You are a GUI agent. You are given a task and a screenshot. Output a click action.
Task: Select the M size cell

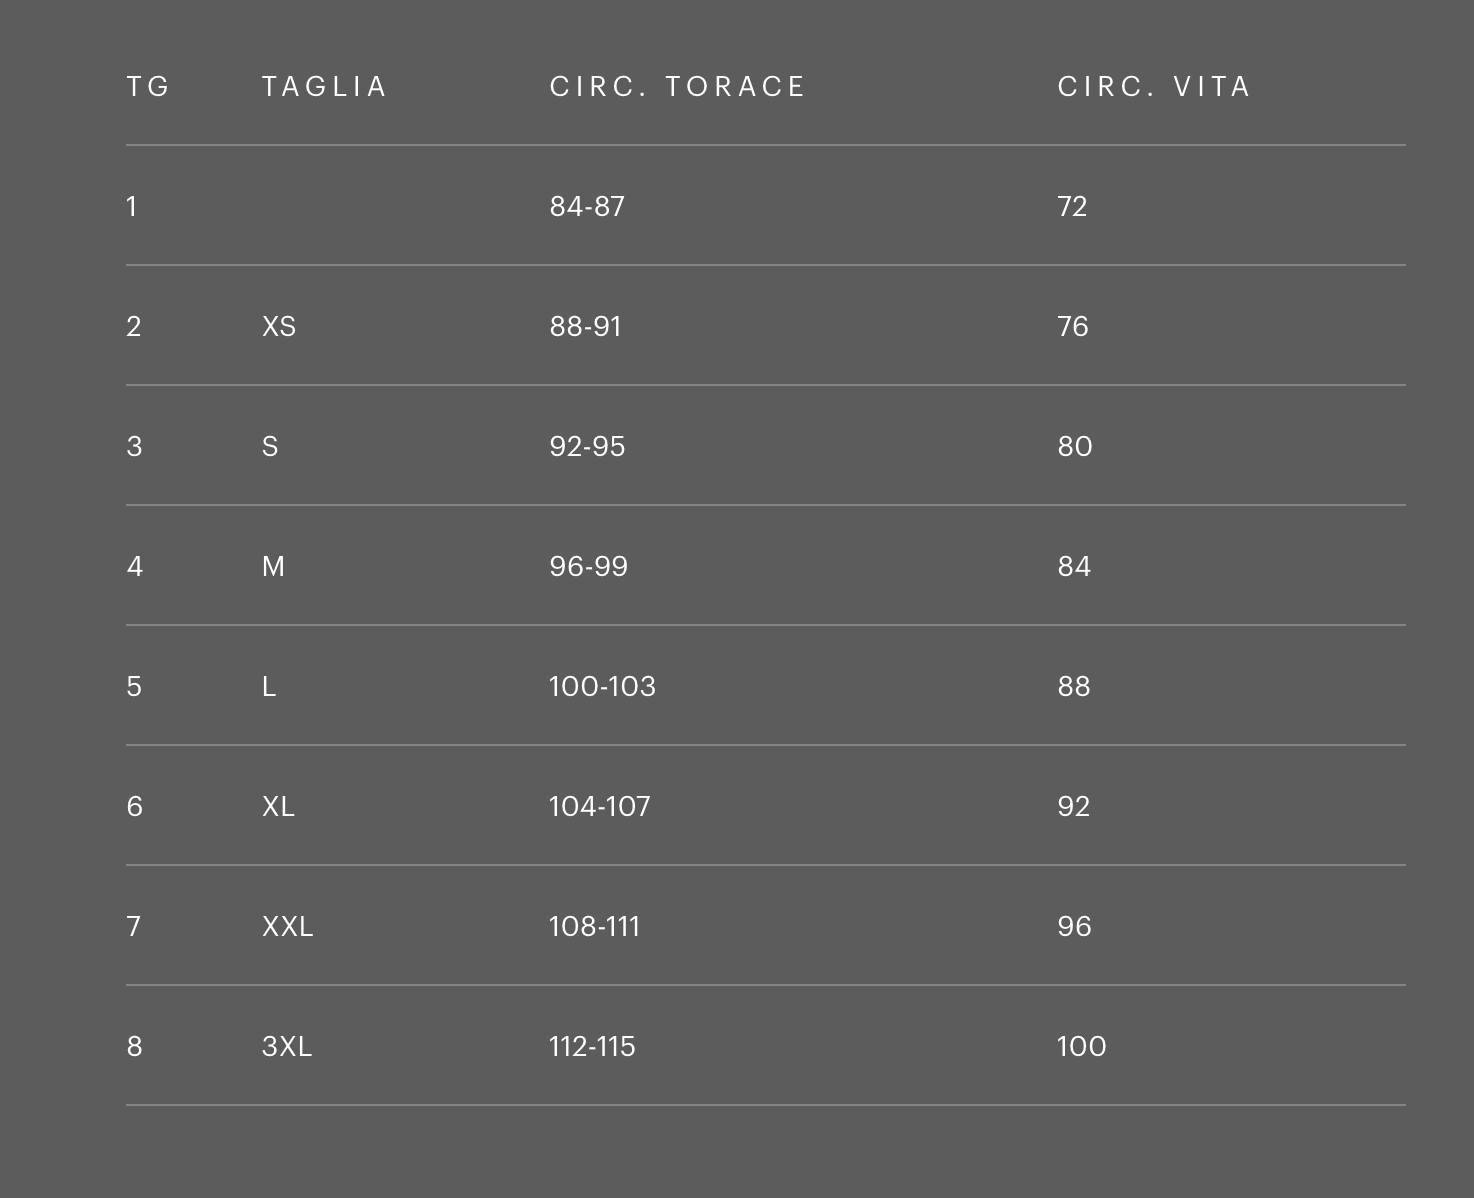pos(273,567)
